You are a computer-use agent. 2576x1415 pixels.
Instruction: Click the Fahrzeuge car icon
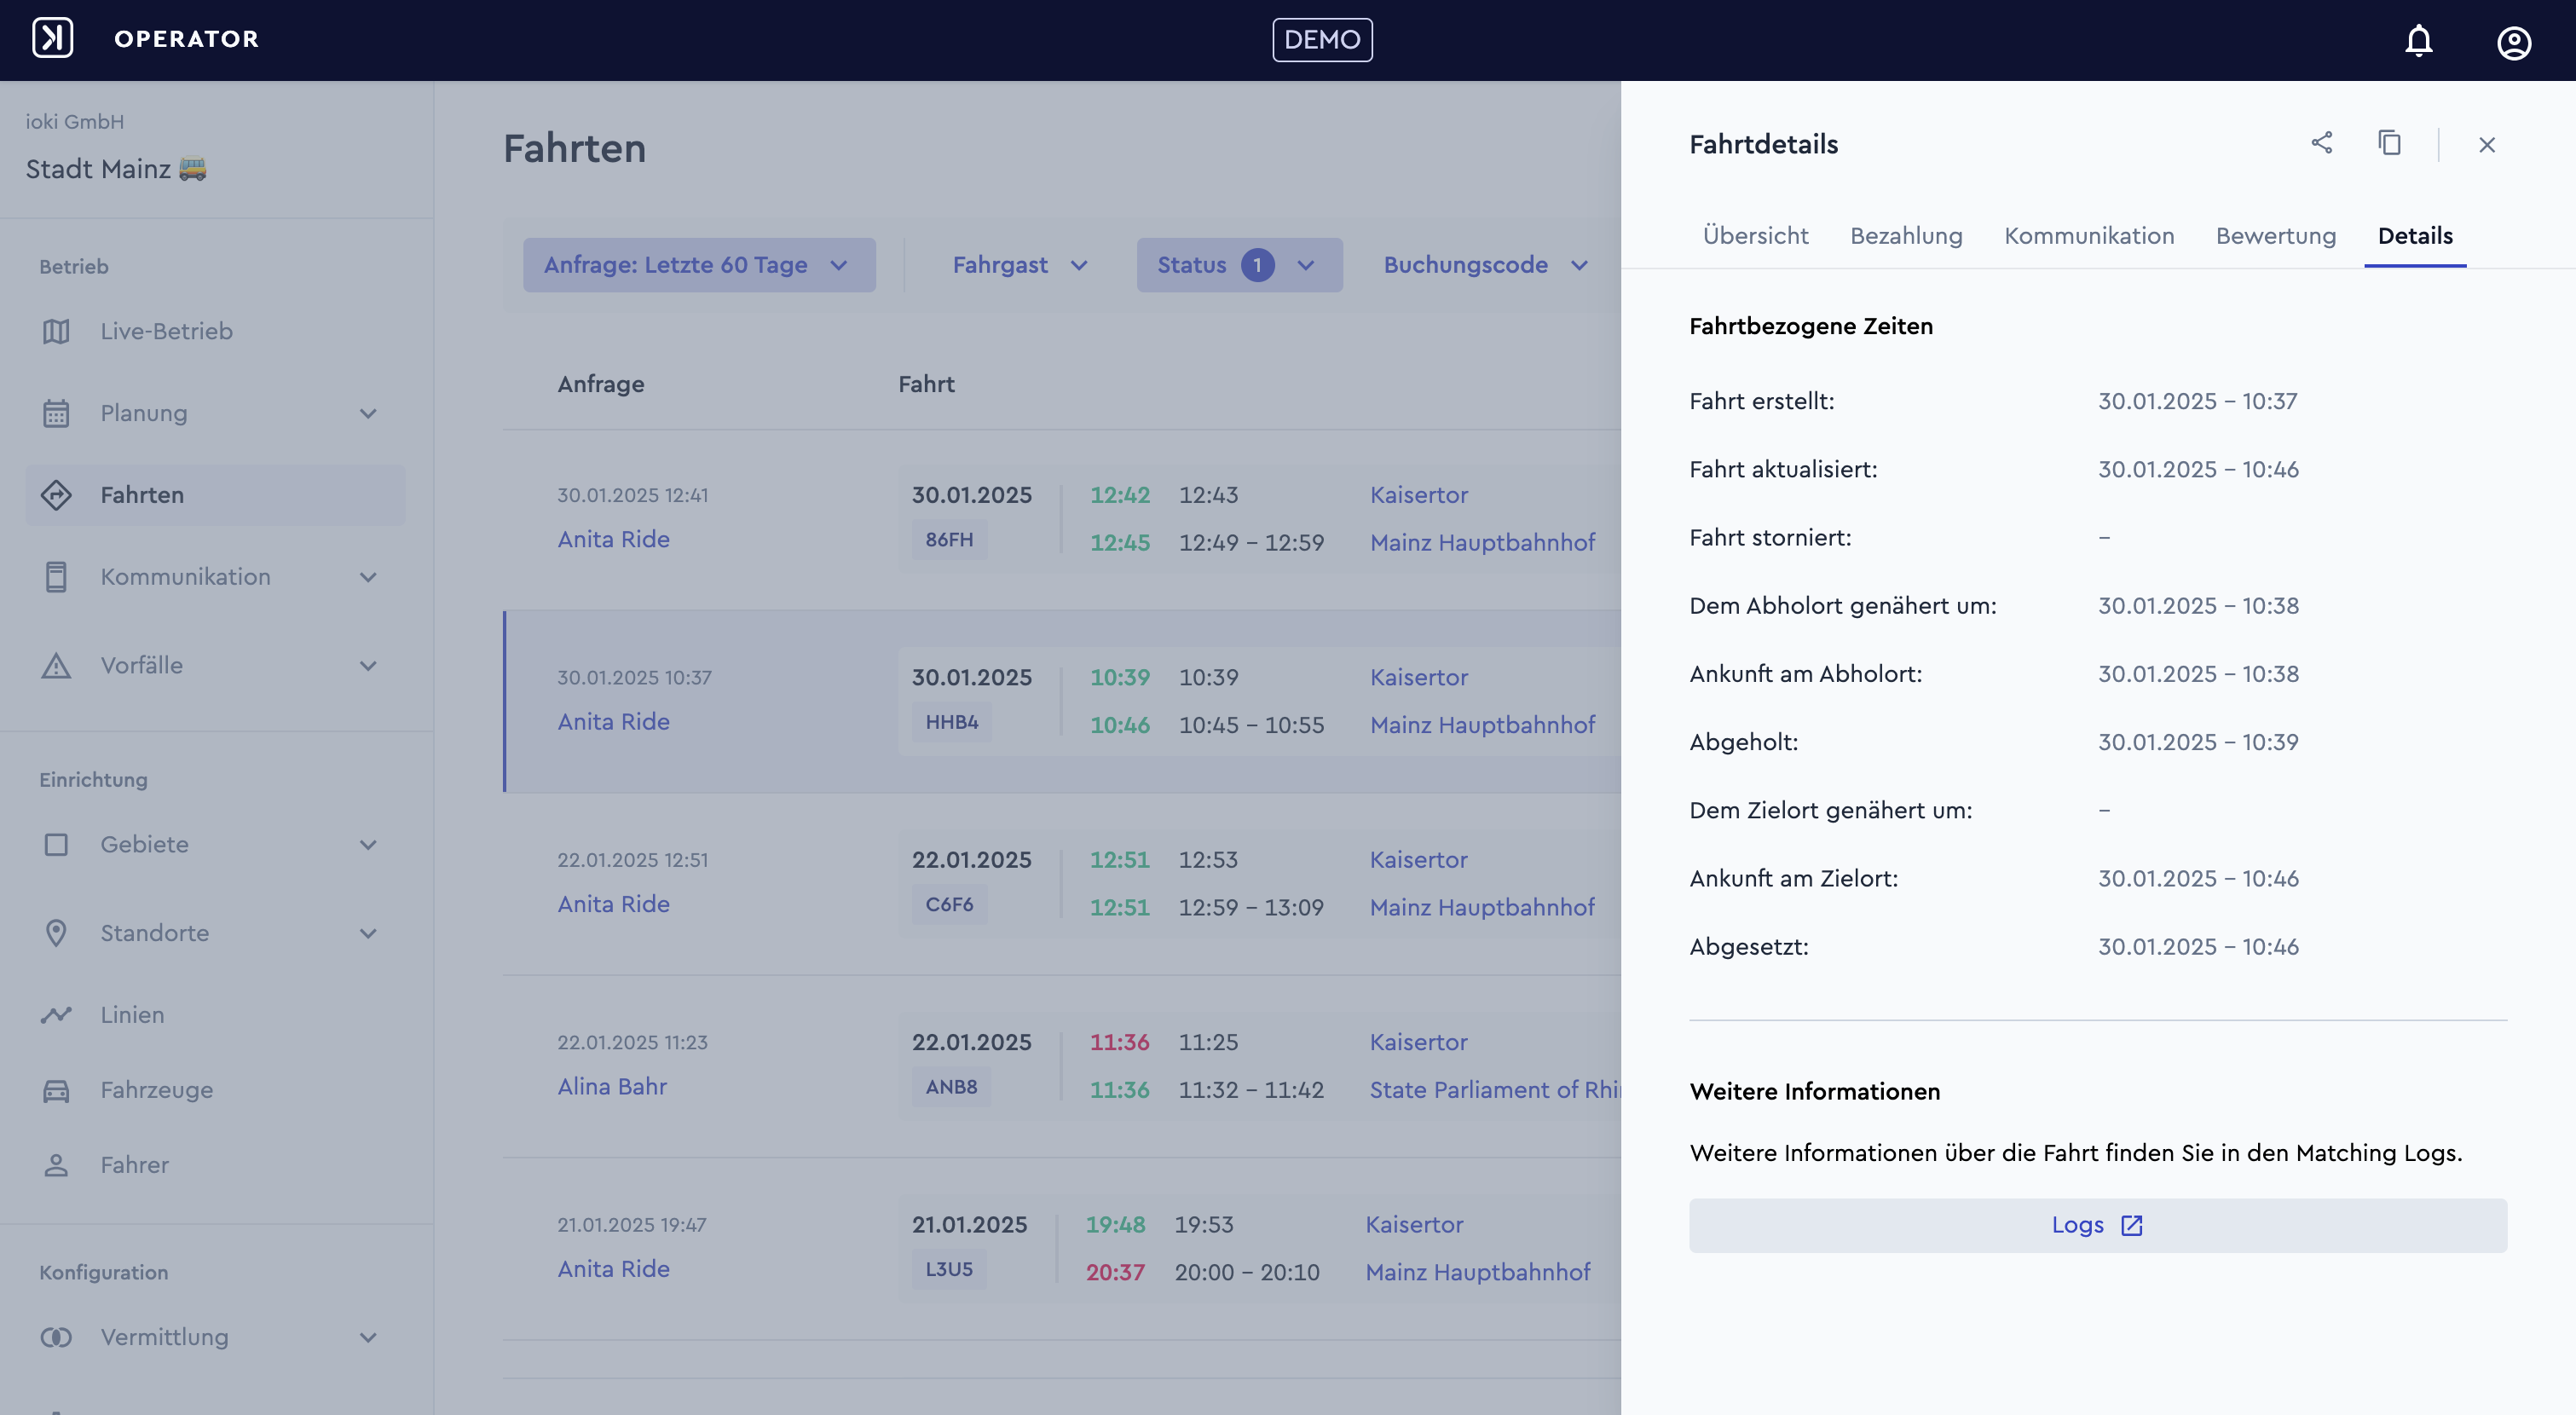coord(56,1090)
